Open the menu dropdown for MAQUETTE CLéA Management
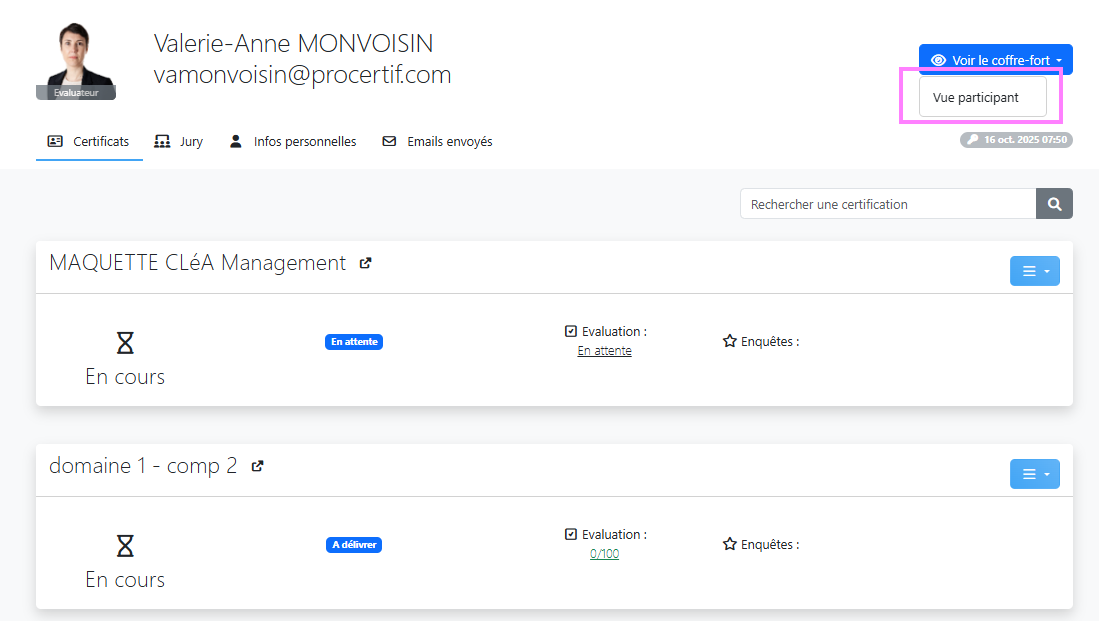Viewport: 1099px width, 621px height. tap(1034, 271)
